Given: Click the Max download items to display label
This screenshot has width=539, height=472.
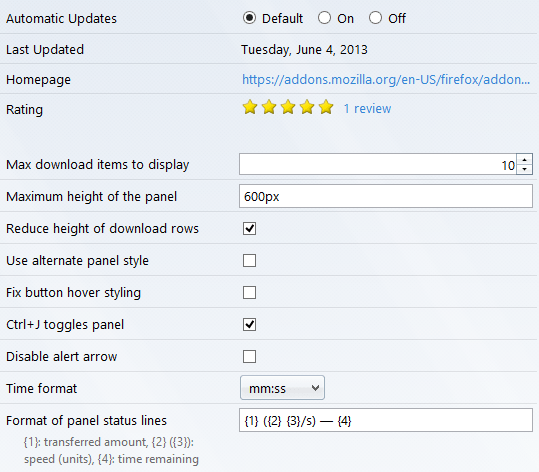Looking at the screenshot, I should pos(98,164).
